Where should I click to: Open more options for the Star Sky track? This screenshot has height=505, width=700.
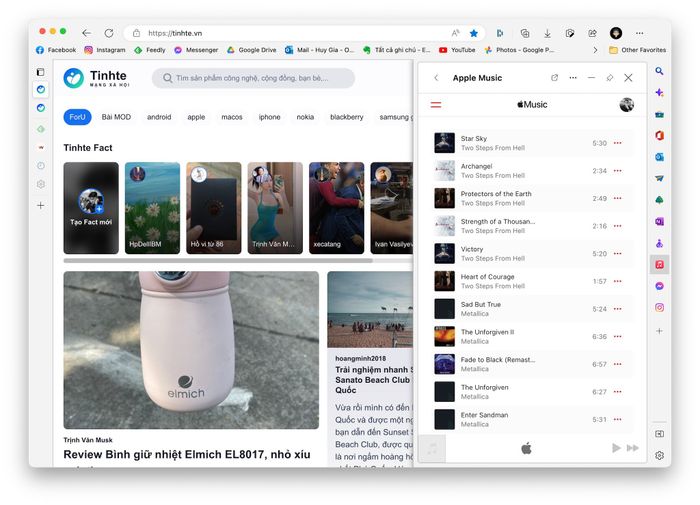click(x=617, y=143)
